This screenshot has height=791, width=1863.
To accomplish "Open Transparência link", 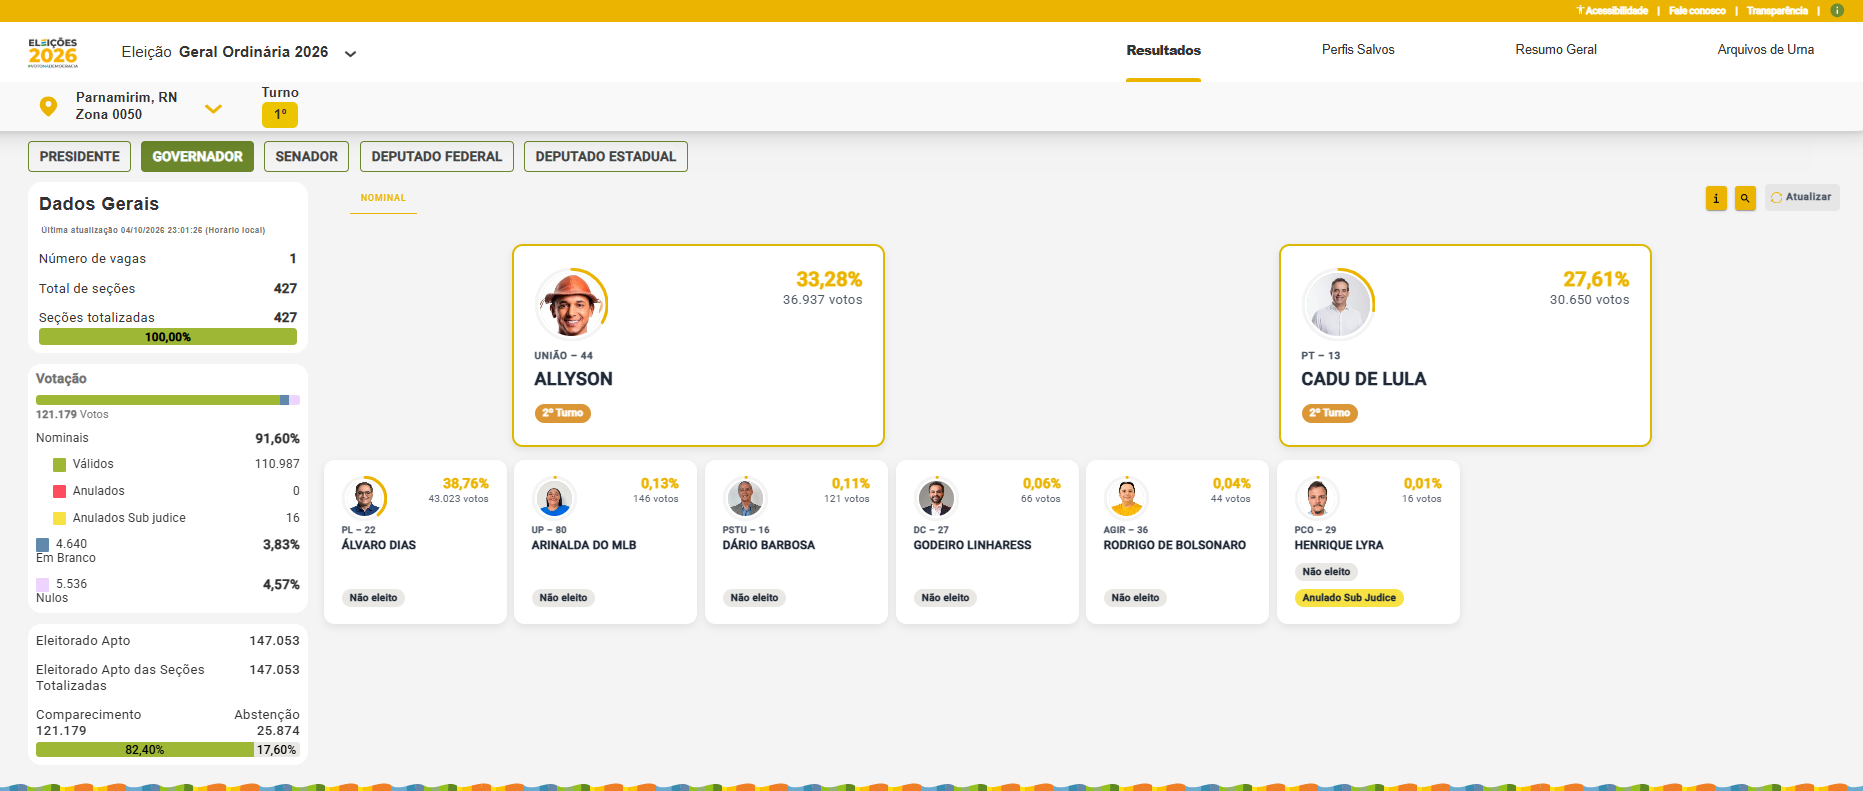I will click(1777, 10).
